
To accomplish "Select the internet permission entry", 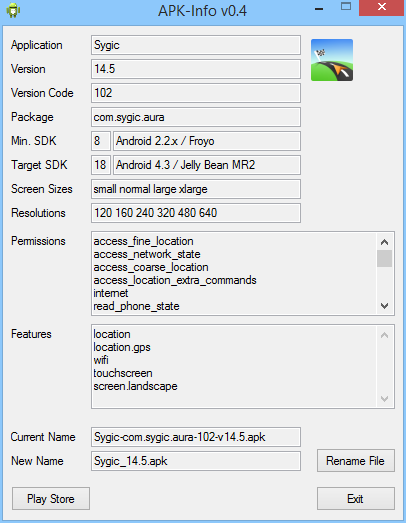I will (x=111, y=293).
